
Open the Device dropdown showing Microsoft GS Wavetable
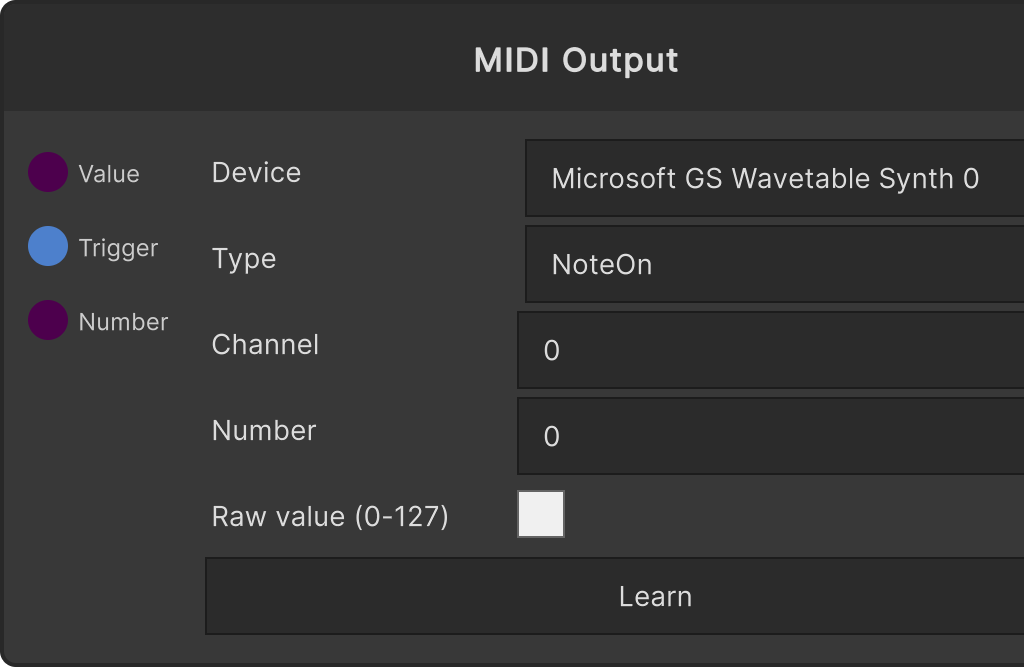pos(775,178)
